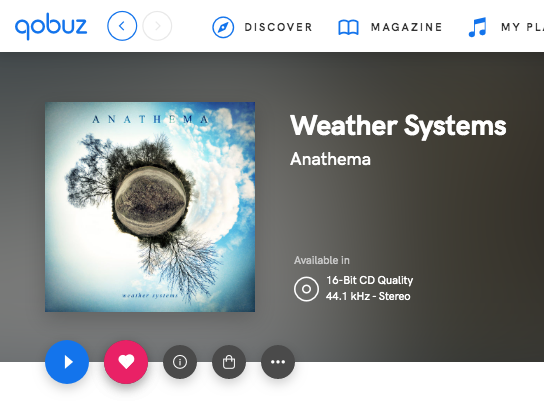Click the 44.1 kHz - Stereo text

click(x=368, y=296)
